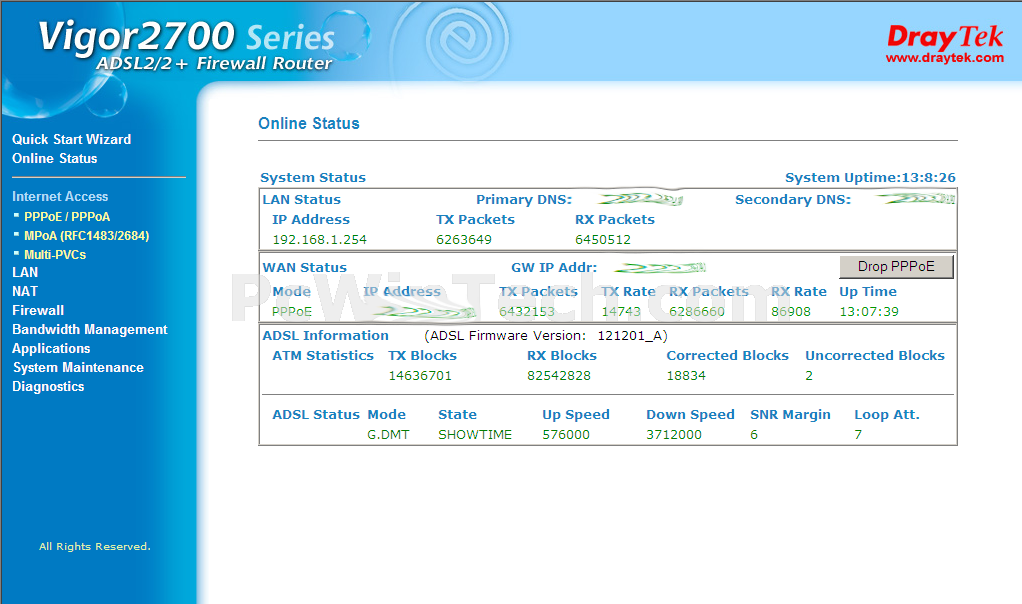This screenshot has width=1022, height=604.
Task: Open Online Status in the sidebar
Action: coord(55,158)
